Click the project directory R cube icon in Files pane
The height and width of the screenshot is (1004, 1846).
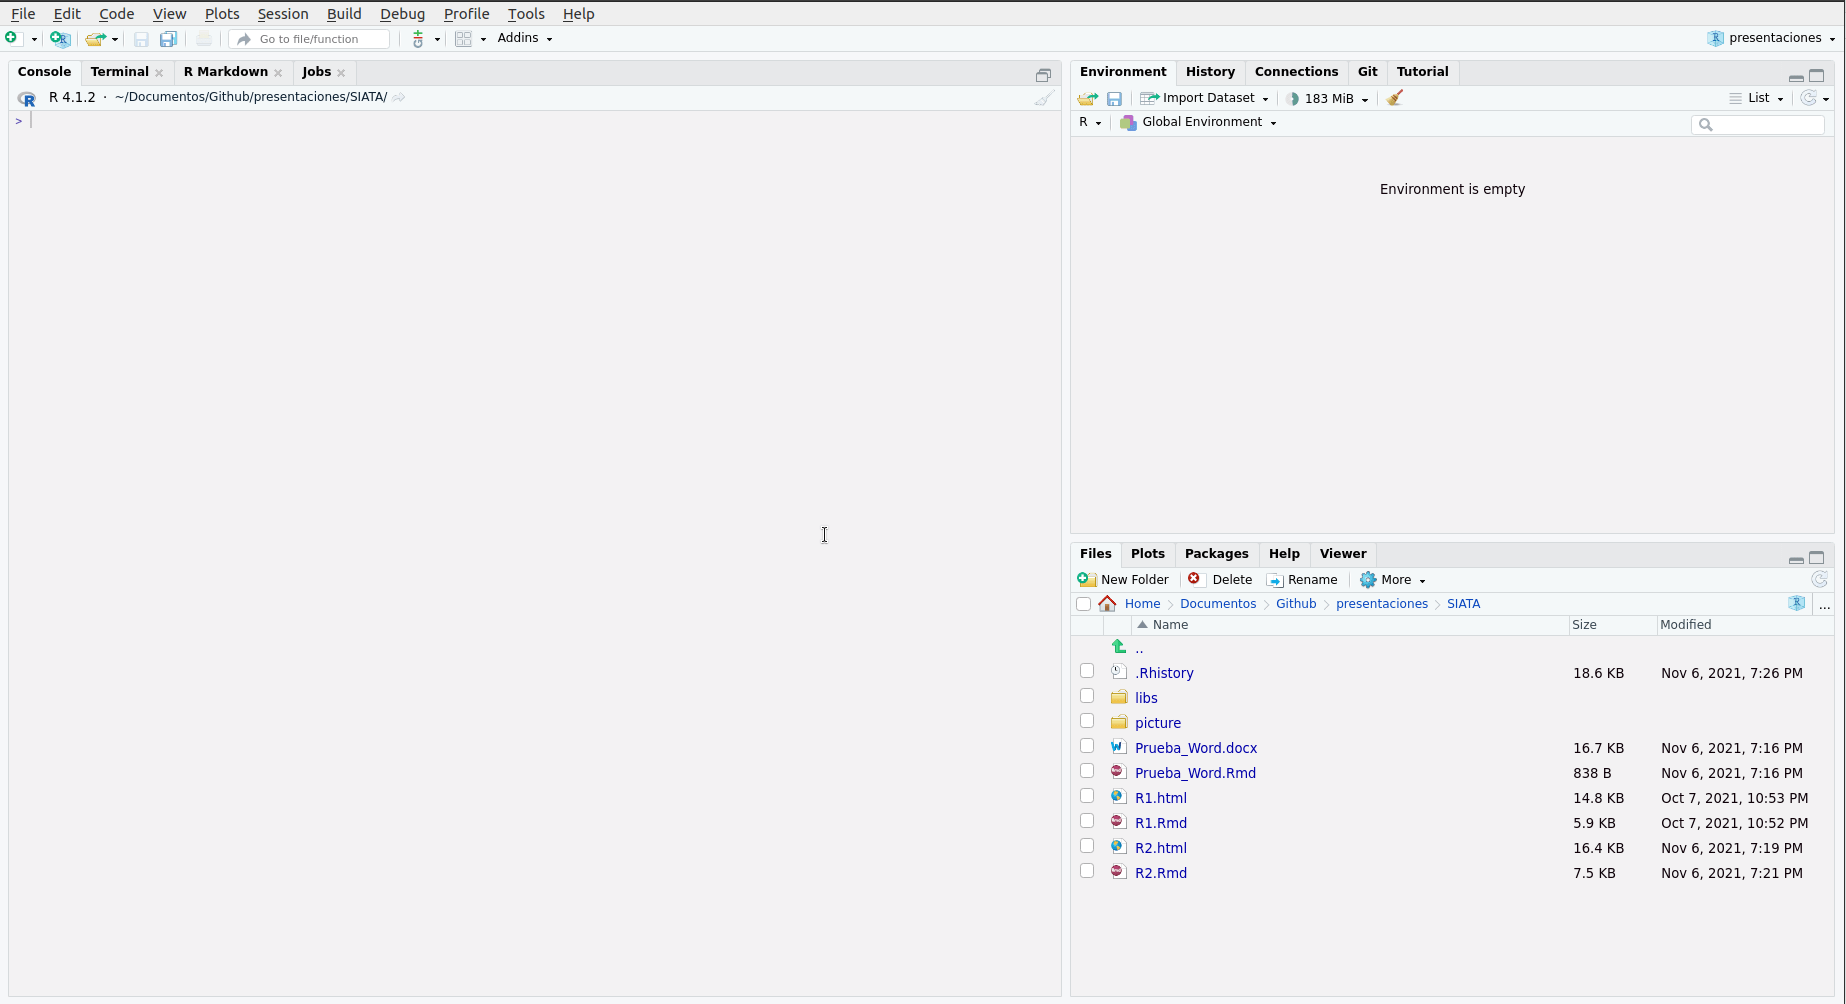pos(1797,604)
